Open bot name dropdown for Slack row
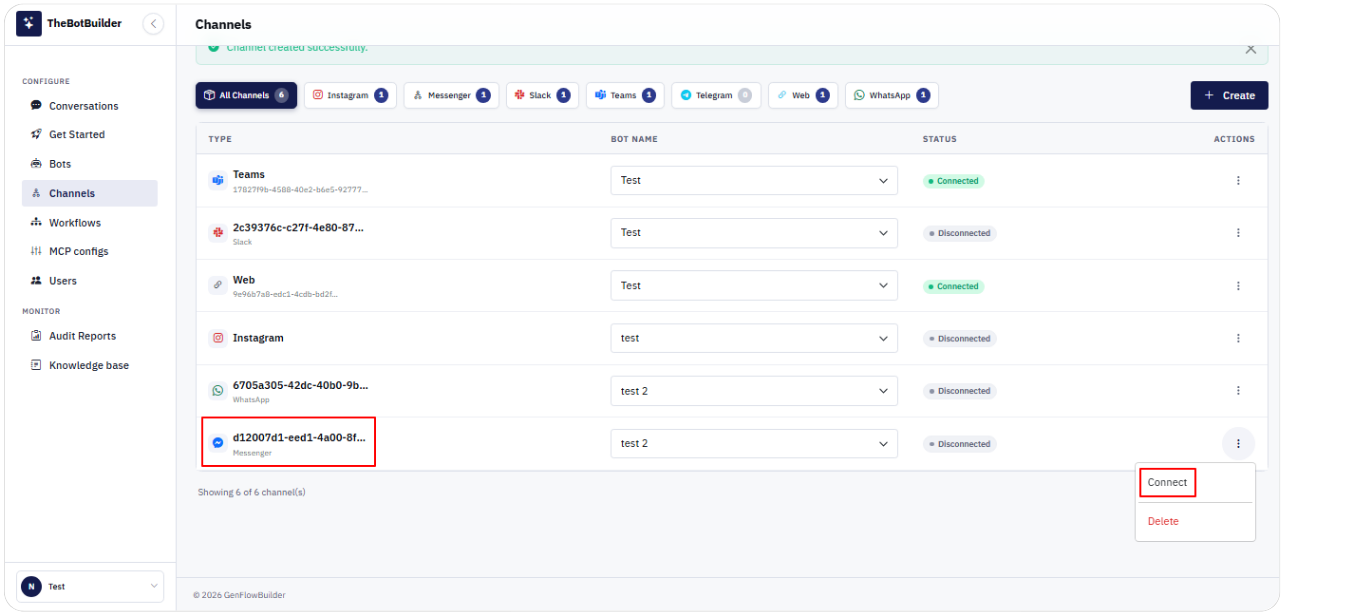This screenshot has width=1366, height=615. pos(754,233)
